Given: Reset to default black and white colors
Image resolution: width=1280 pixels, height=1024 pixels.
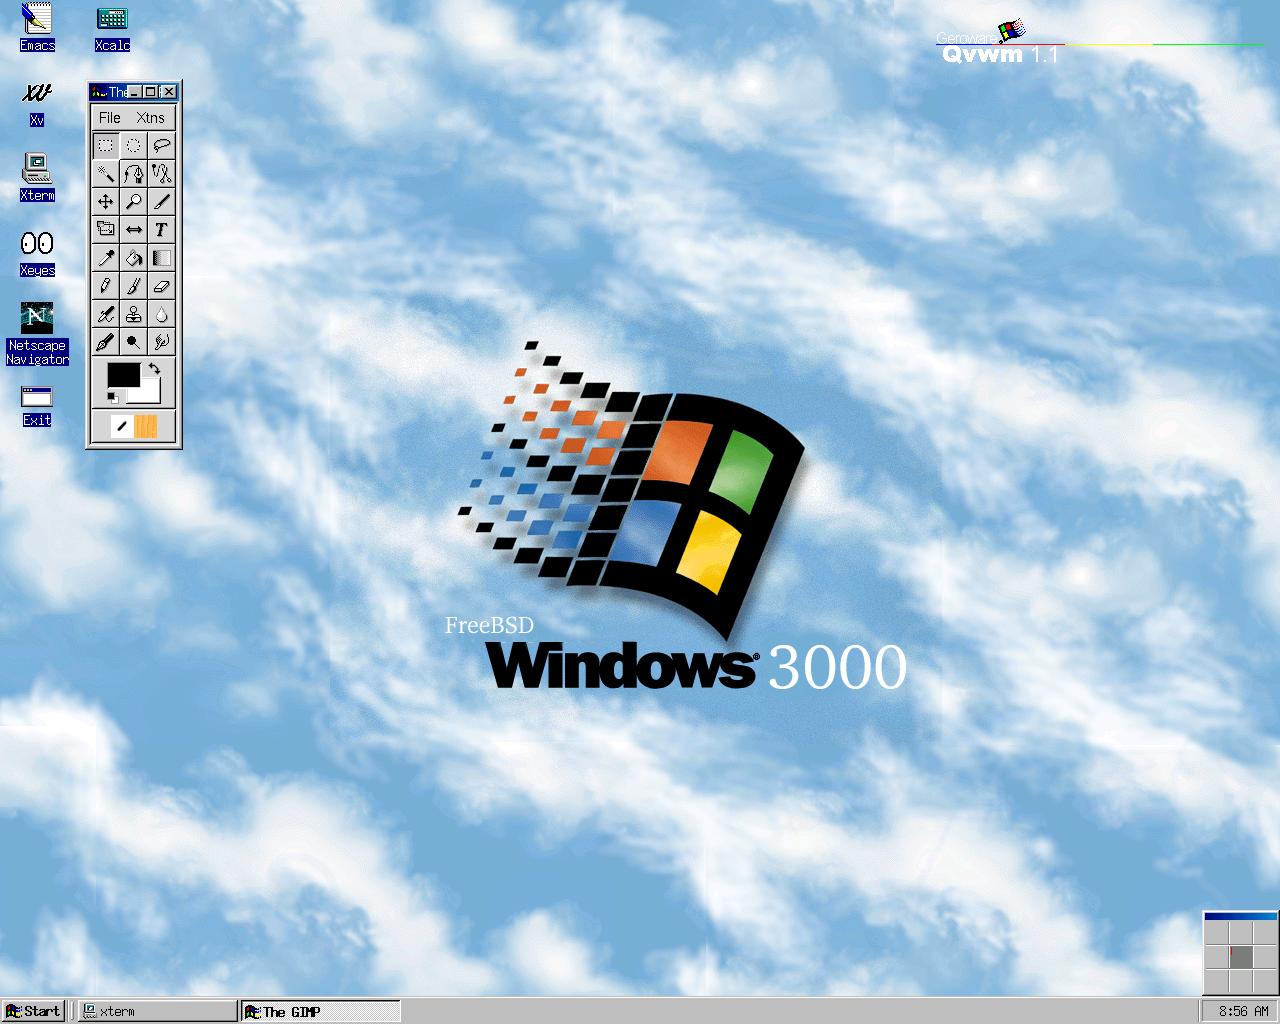Looking at the screenshot, I should (113, 398).
